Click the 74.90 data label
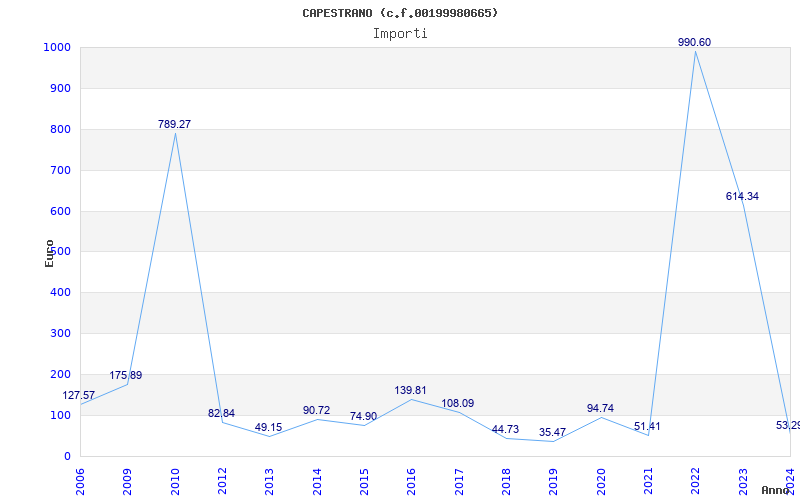 click(363, 416)
